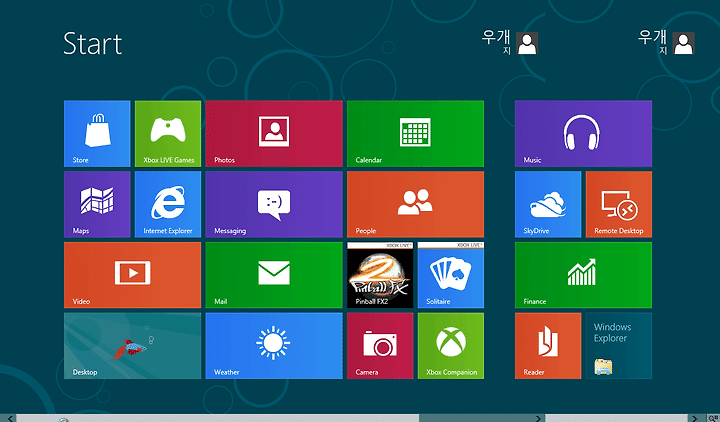Click the scrollbar left arrow
The width and height of the screenshot is (720, 422).
10,418
